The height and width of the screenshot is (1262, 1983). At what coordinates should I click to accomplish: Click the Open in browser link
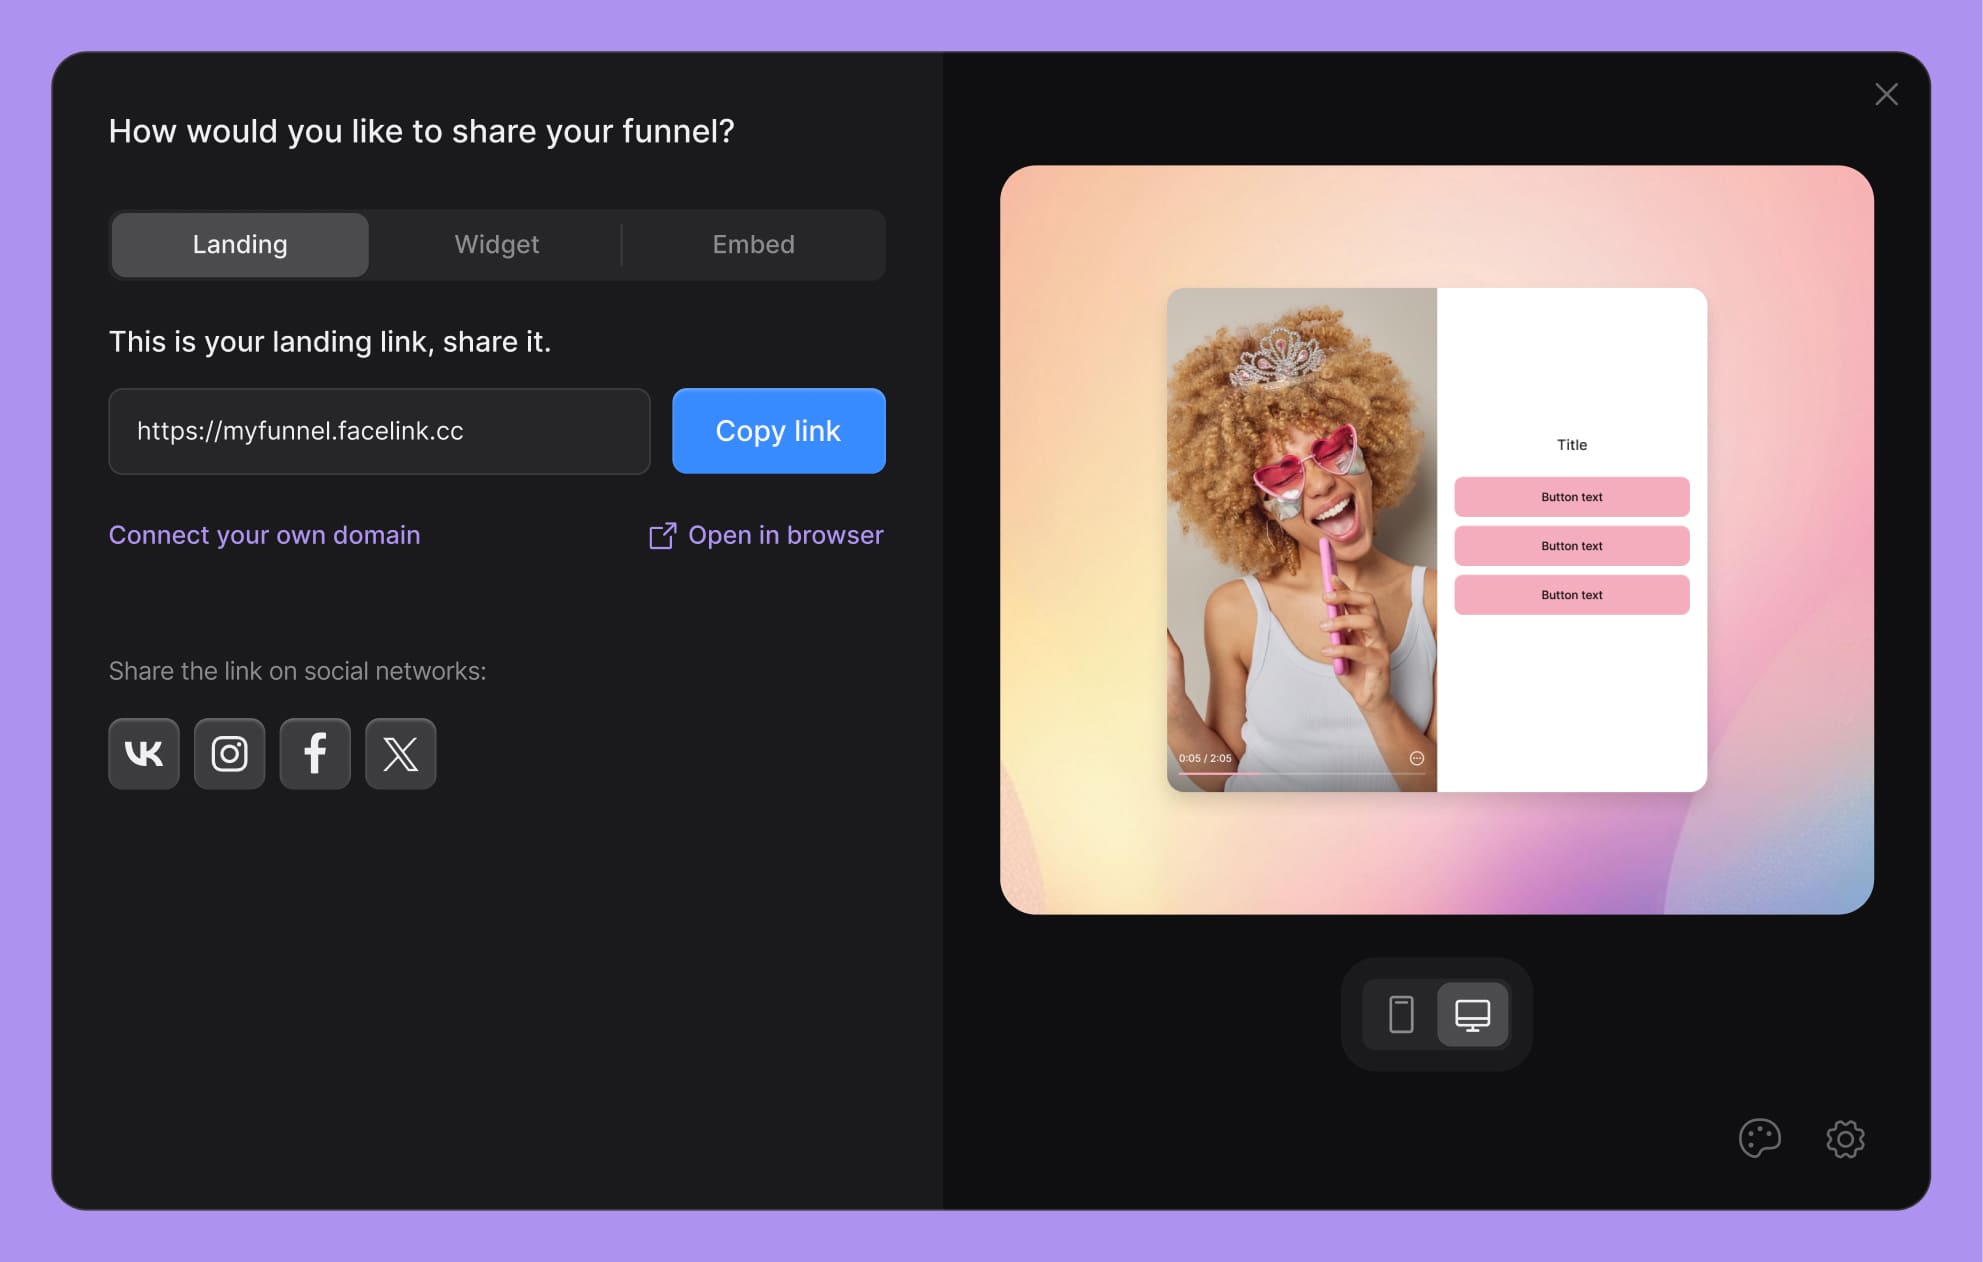[785, 535]
